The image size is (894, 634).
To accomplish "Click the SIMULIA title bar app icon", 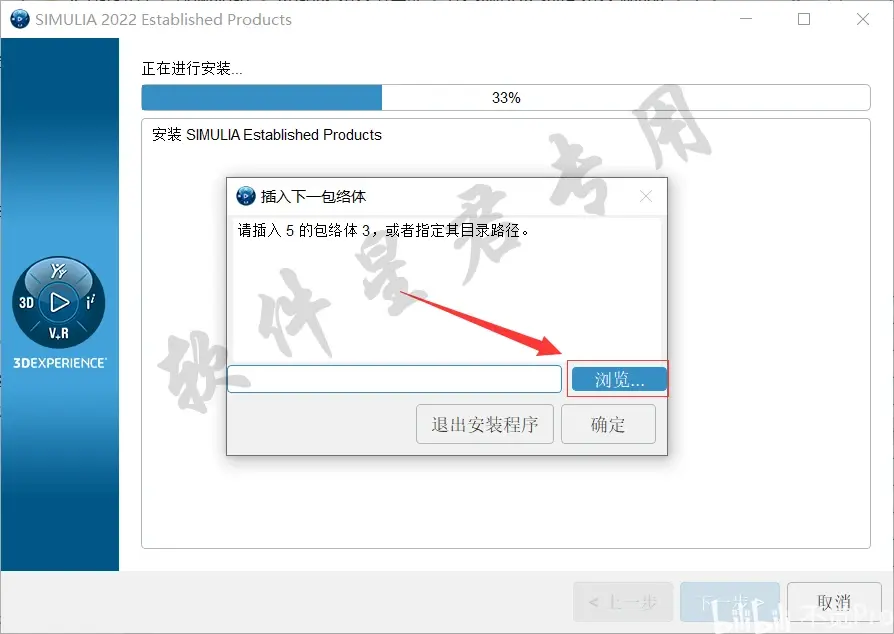I will tap(20, 19).
